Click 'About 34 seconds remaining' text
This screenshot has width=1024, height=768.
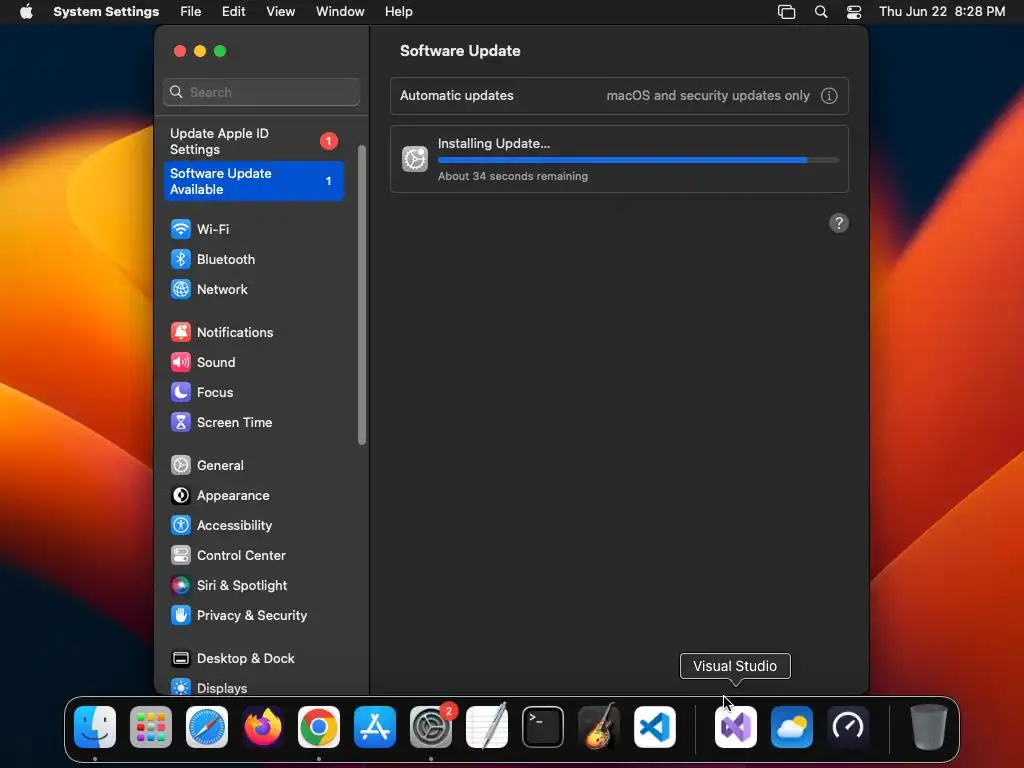tap(513, 176)
